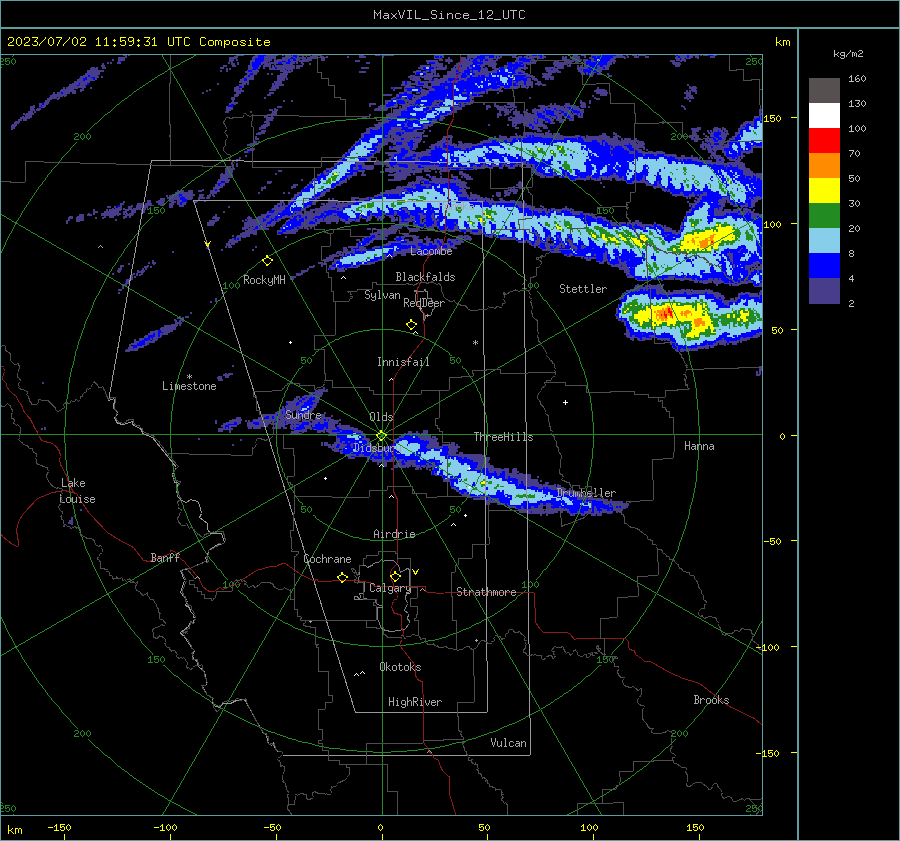Click the Stettler city label
This screenshot has height=841, width=900.
tap(583, 289)
